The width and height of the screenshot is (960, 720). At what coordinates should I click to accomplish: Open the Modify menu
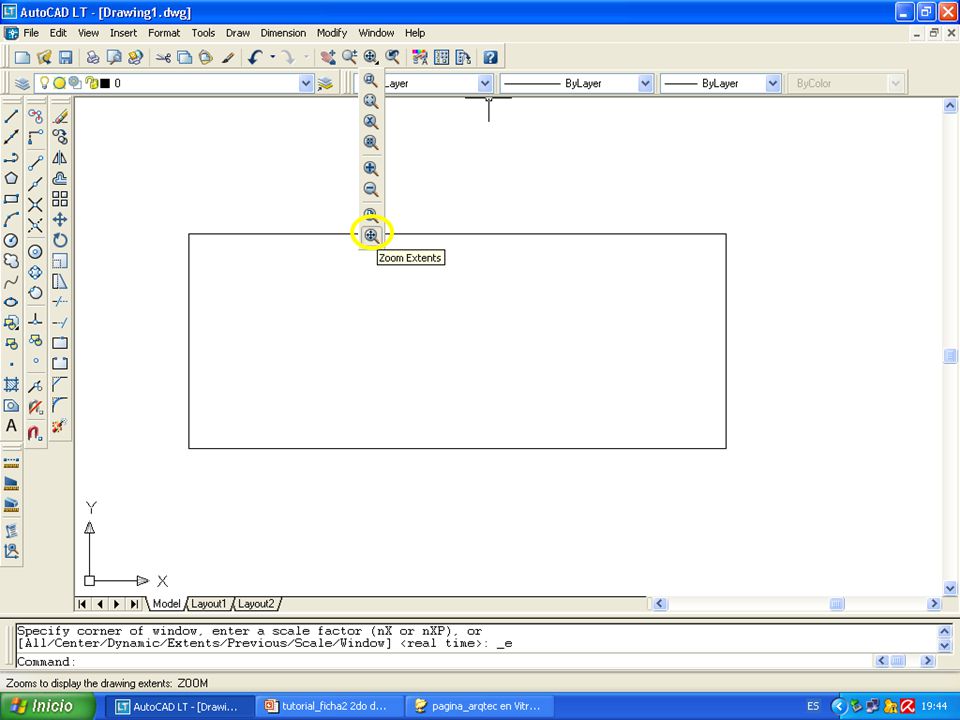(332, 33)
